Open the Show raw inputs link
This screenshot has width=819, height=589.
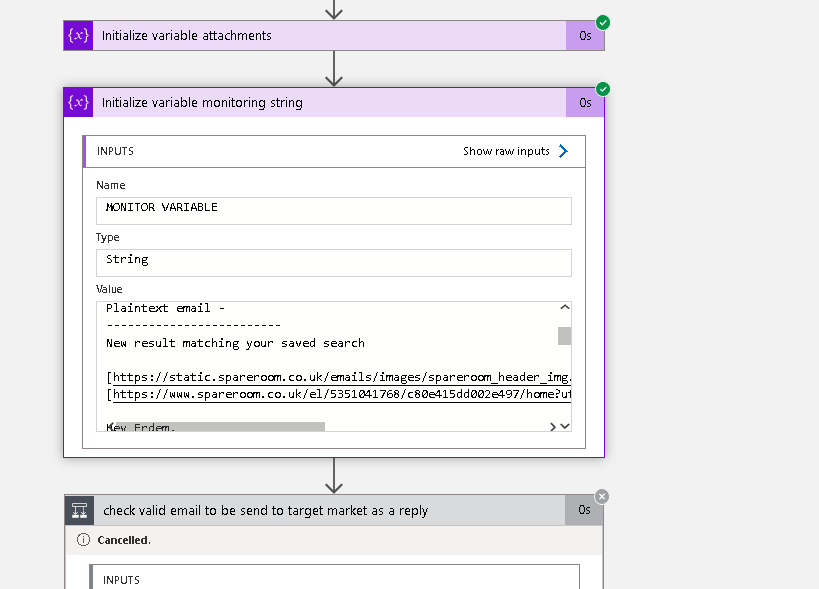[x=506, y=151]
